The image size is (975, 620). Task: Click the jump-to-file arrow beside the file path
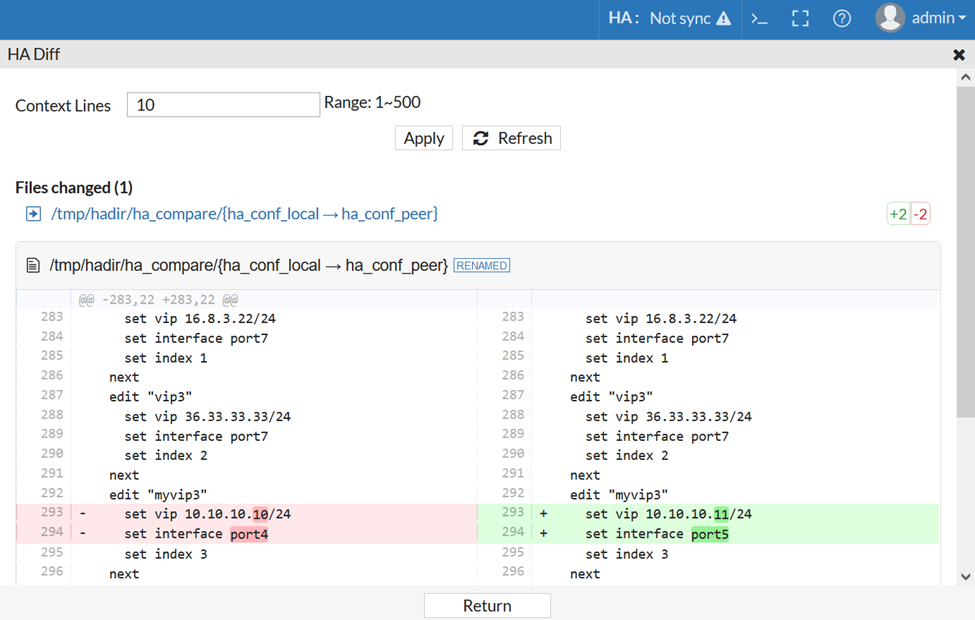(32, 213)
